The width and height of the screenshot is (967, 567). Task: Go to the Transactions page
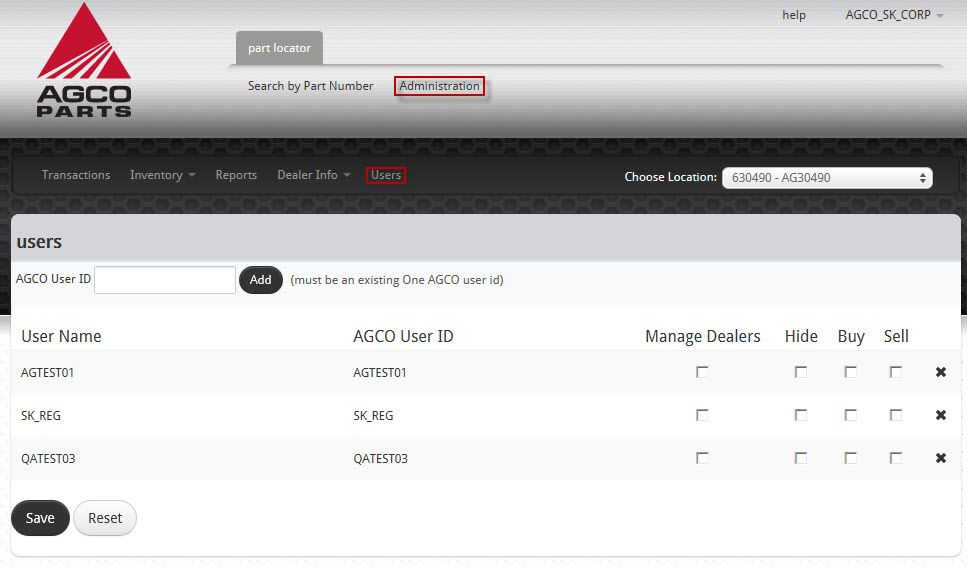tap(76, 175)
